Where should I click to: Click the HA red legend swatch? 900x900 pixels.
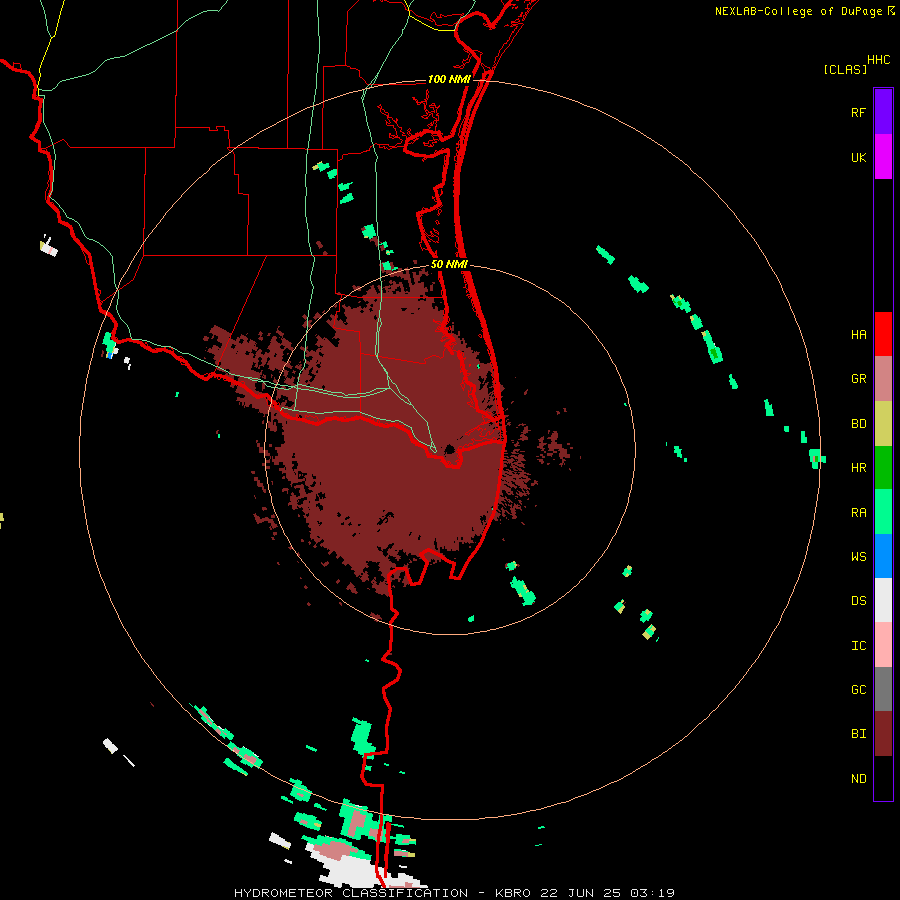coord(883,334)
